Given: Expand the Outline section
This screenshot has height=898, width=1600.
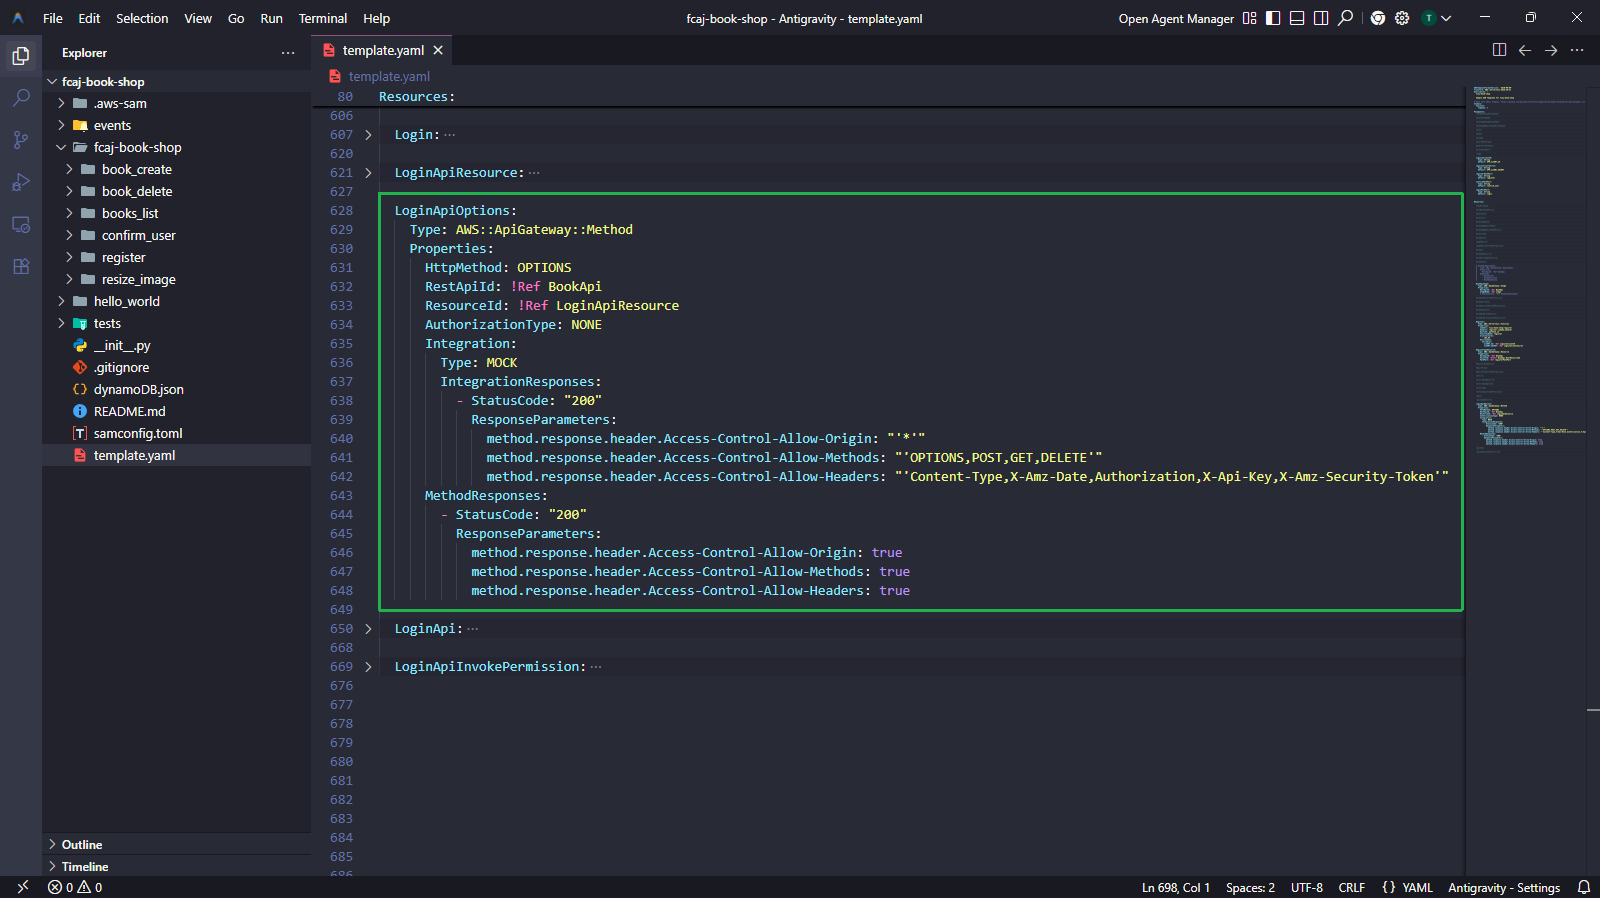Looking at the screenshot, I should point(176,844).
